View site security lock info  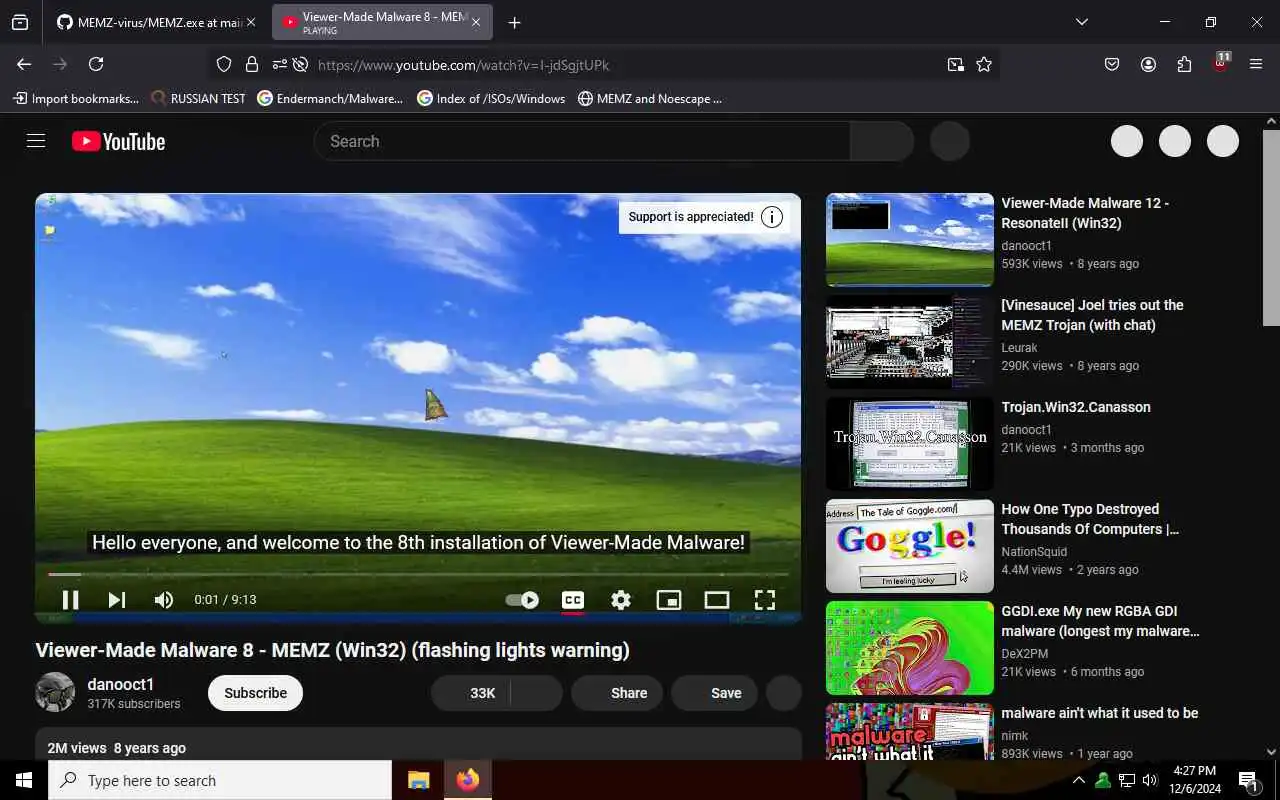pos(252,64)
